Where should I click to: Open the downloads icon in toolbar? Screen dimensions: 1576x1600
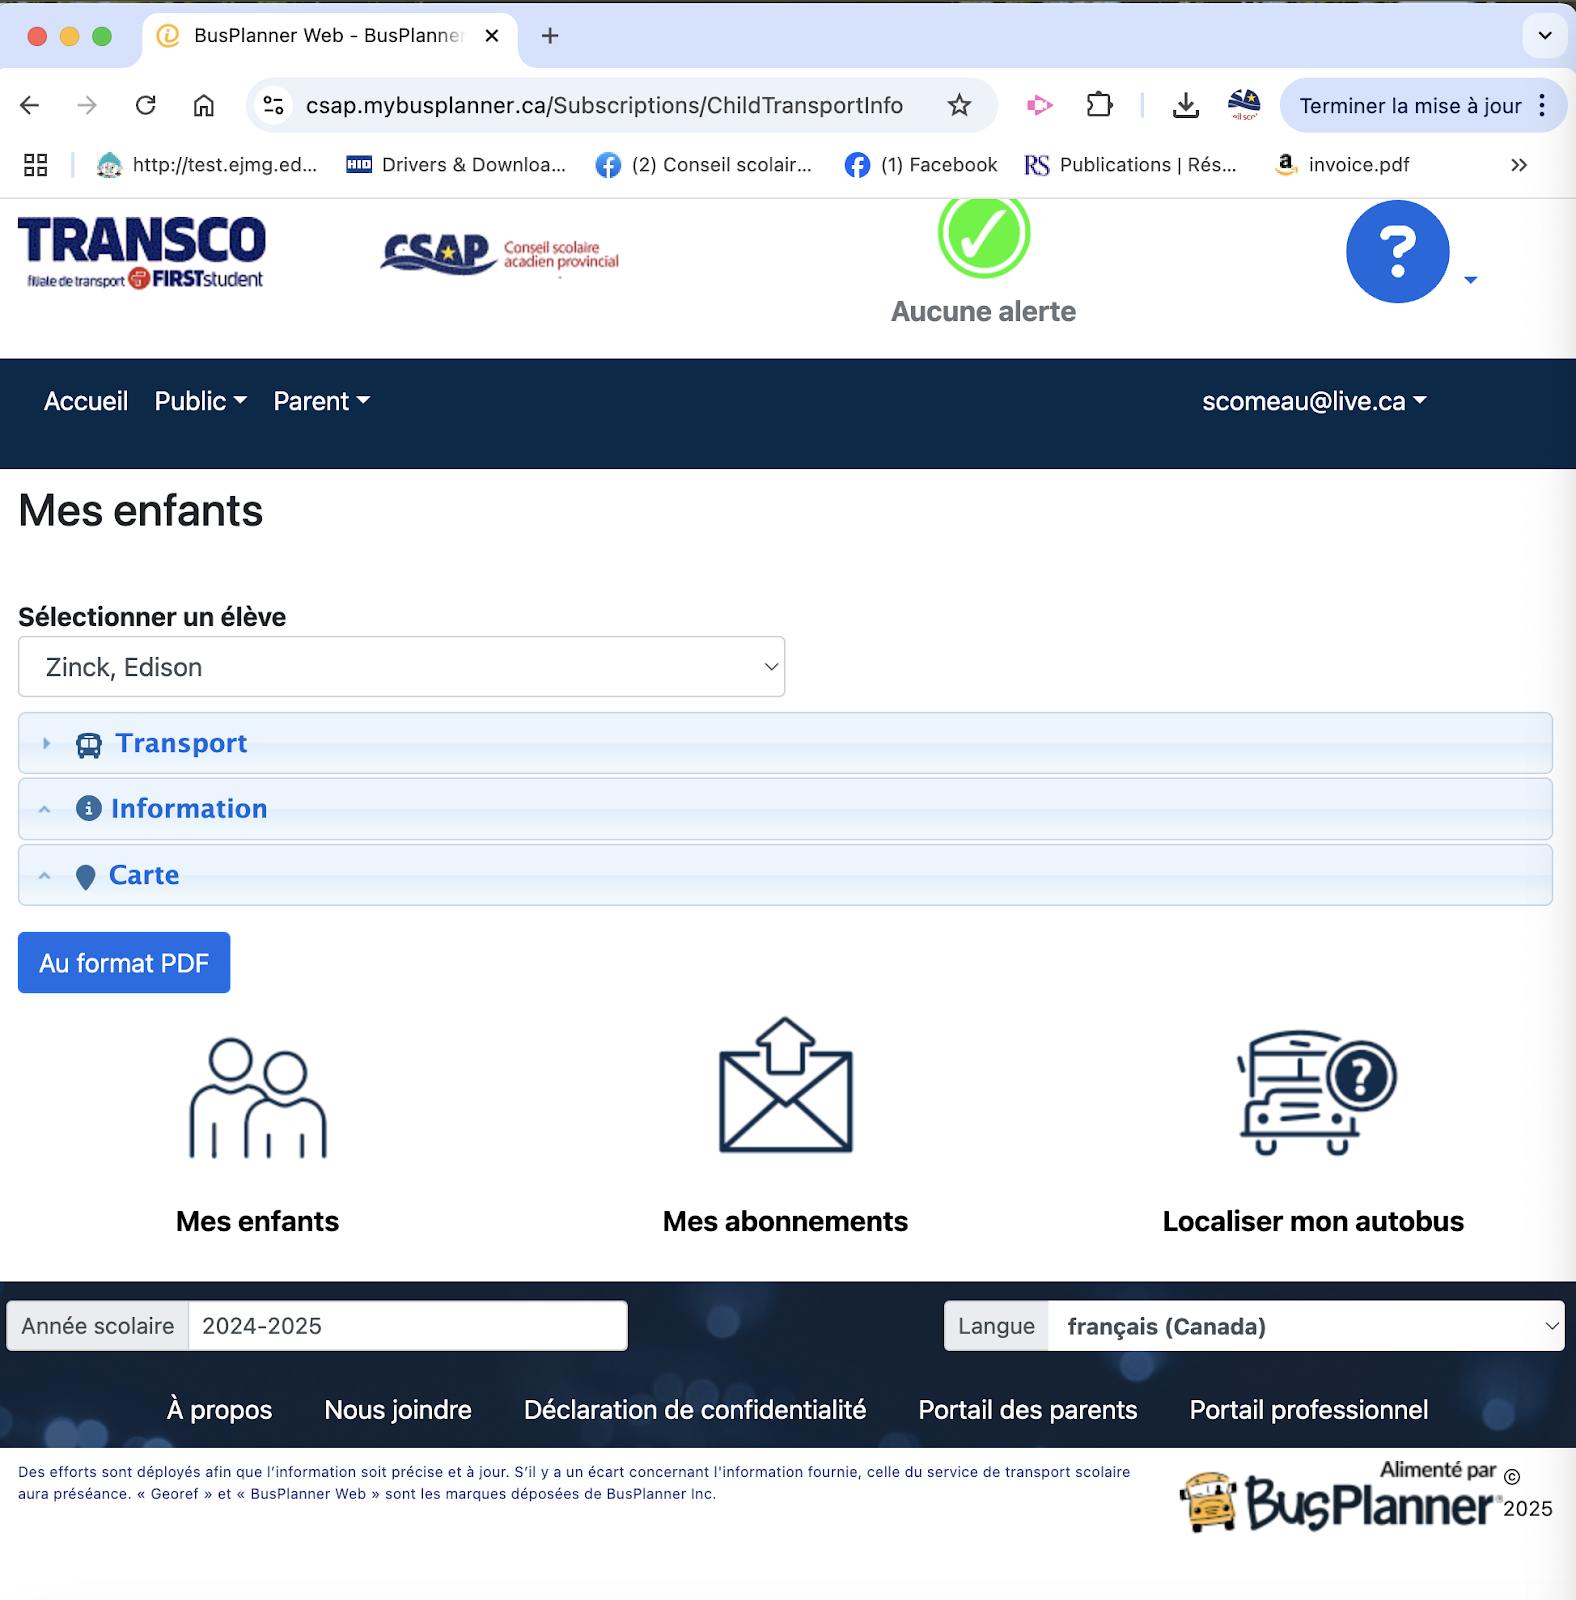click(x=1186, y=105)
